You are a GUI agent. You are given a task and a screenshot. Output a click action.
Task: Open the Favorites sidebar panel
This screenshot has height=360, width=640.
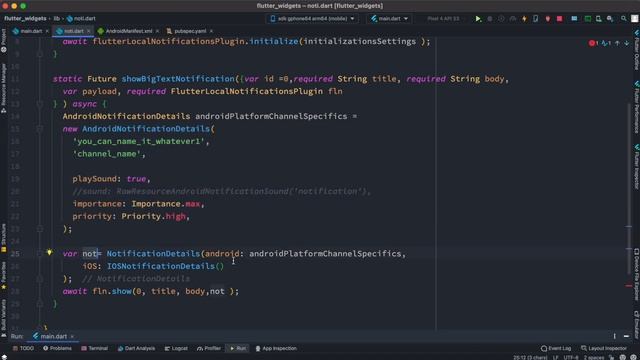click(4, 276)
